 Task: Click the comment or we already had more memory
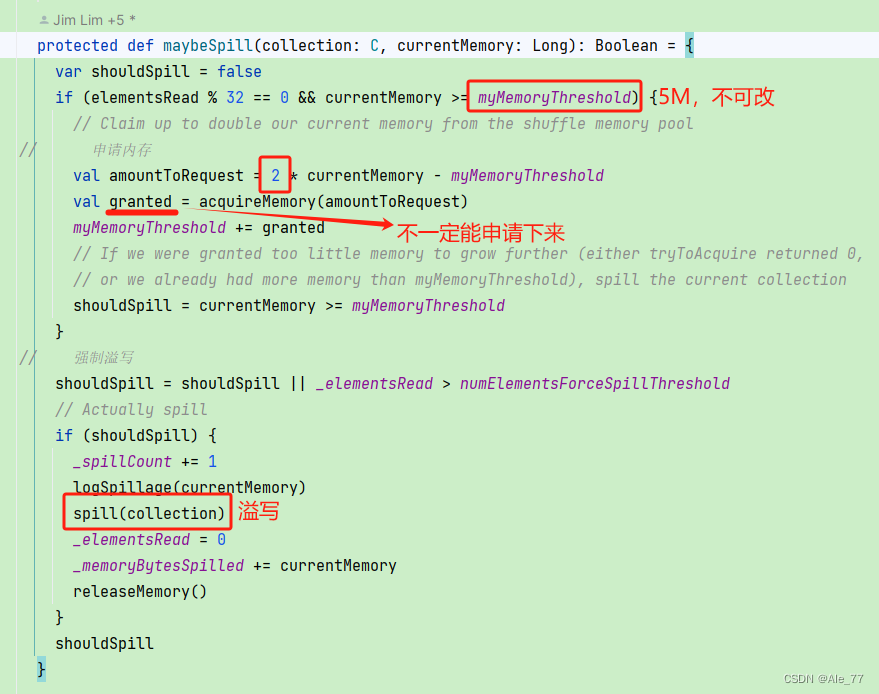(460, 279)
